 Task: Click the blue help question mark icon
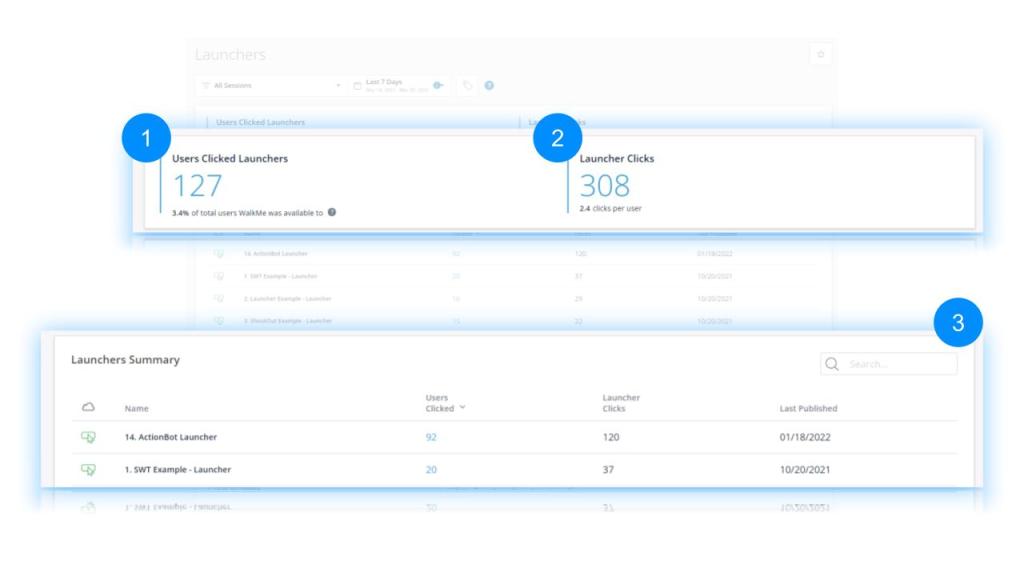[x=489, y=86]
